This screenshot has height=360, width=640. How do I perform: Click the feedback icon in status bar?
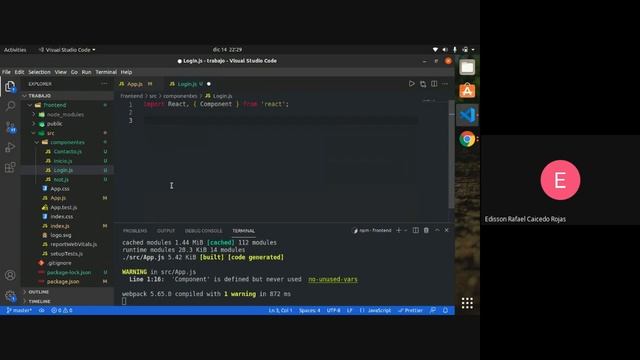tap(433, 311)
